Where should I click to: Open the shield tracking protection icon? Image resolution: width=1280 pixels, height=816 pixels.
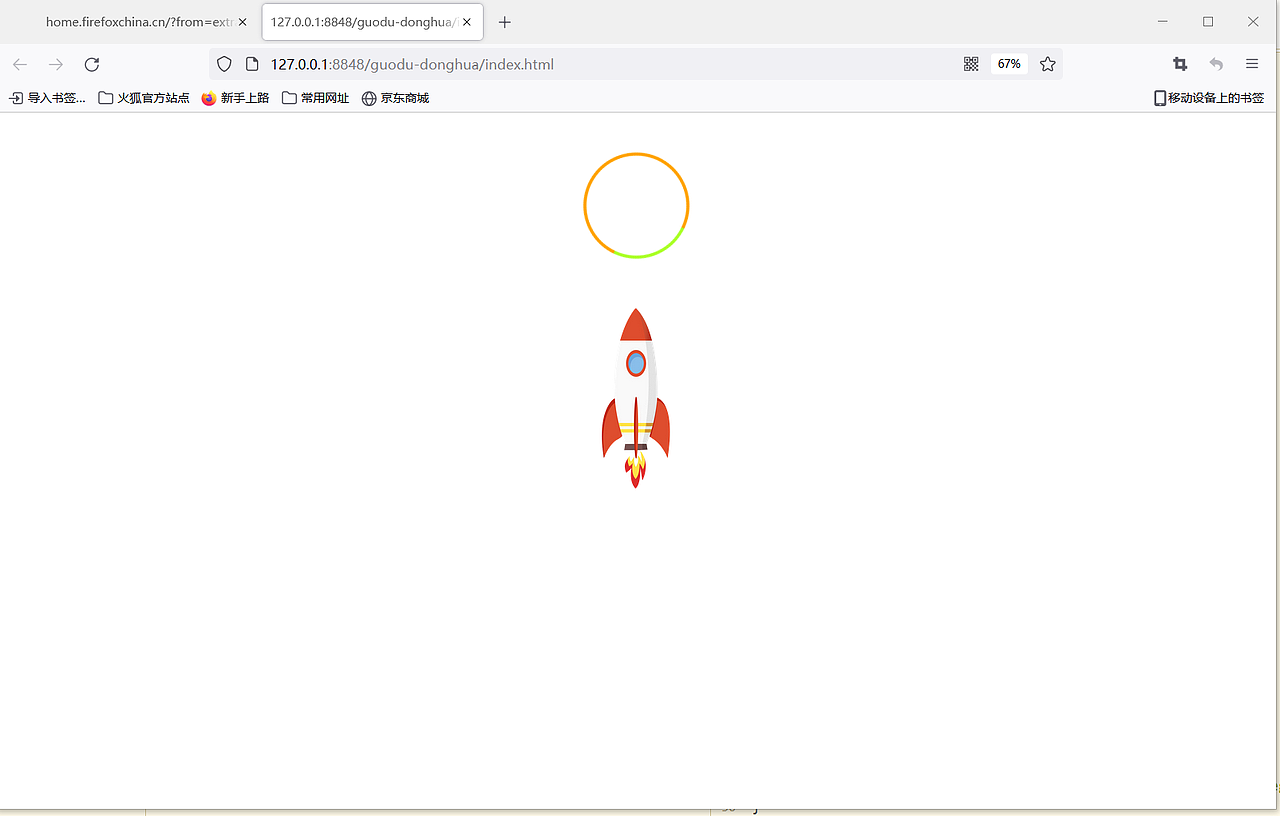pyautogui.click(x=224, y=64)
